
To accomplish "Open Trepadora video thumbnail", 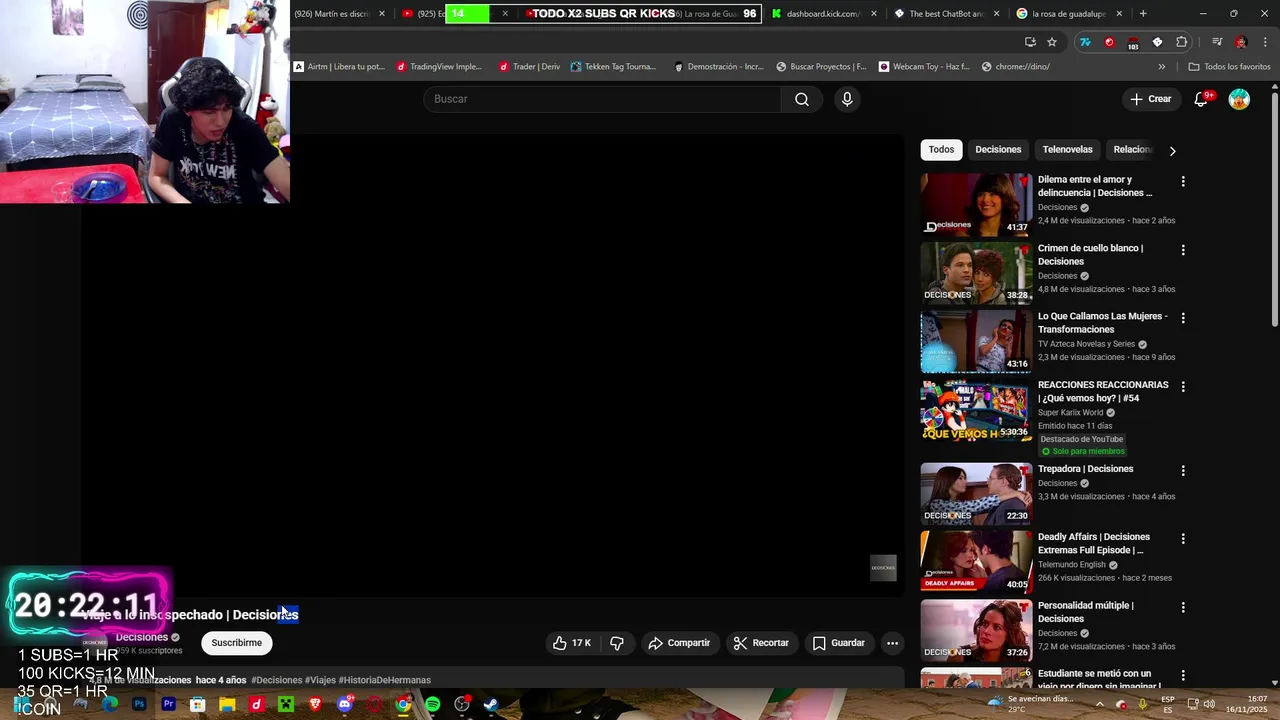I will (x=976, y=494).
